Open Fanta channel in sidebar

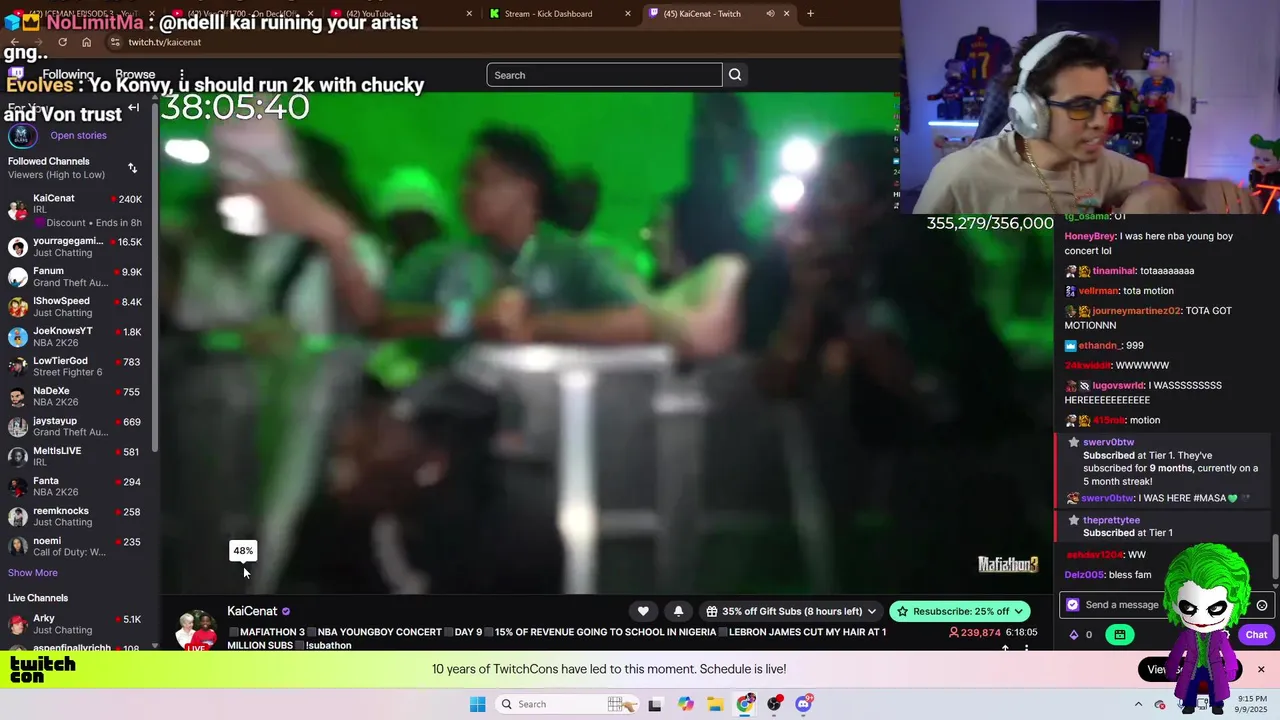[76, 487]
